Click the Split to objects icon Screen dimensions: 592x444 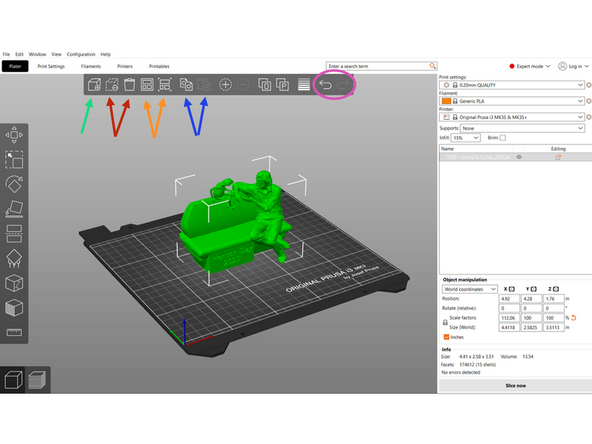265,85
